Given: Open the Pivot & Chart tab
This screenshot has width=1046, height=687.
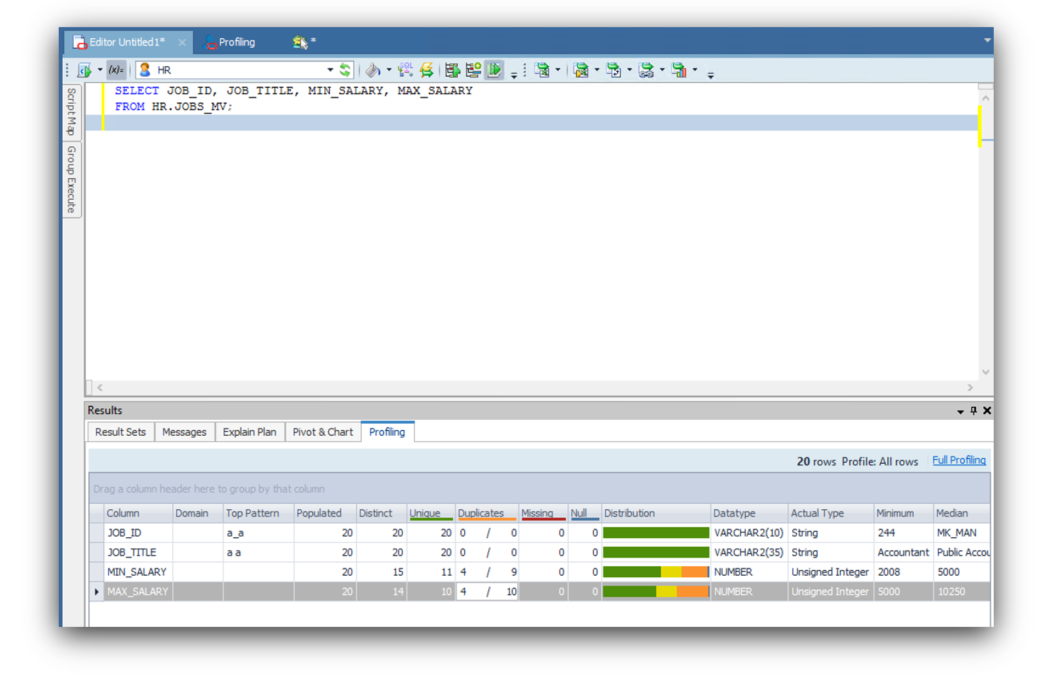Looking at the screenshot, I should 322,432.
